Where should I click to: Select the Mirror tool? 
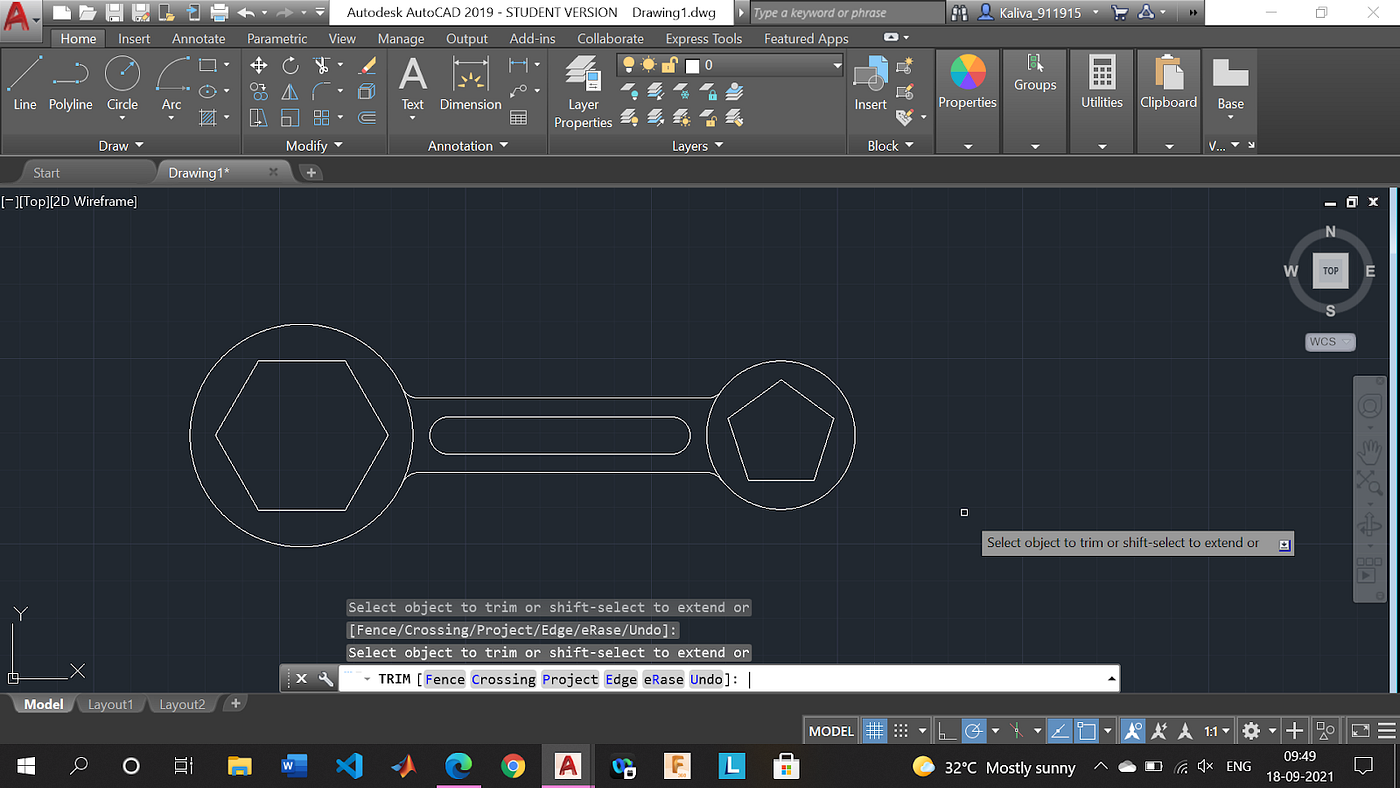290,90
